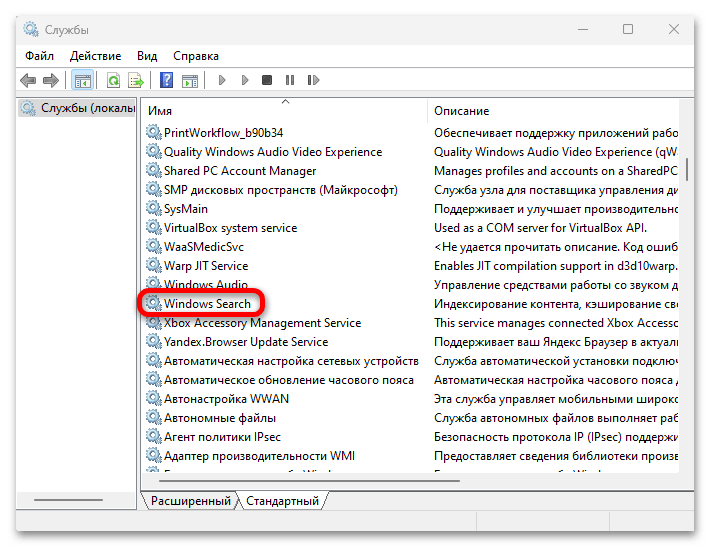Click the sort arrow above Имя column
710x547 pixels.
285,101
